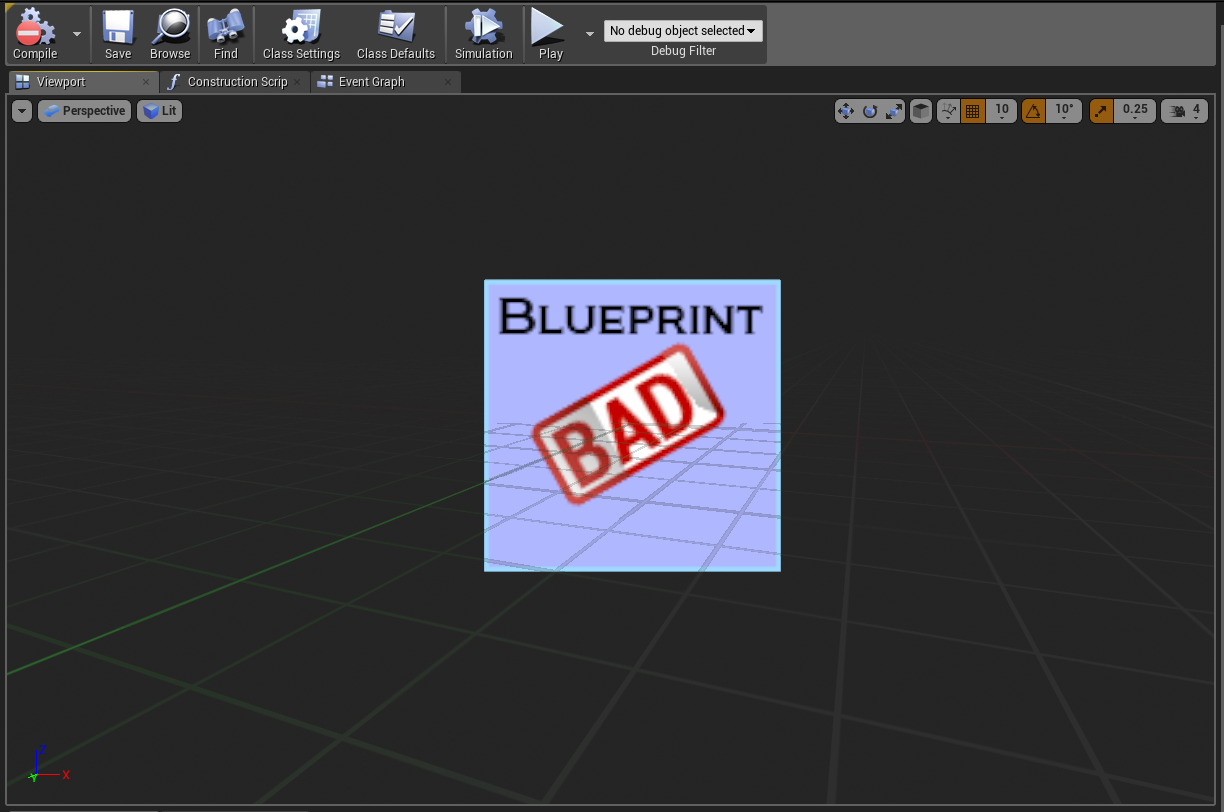
Task: Toggle grid snapping
Action: coord(972,111)
